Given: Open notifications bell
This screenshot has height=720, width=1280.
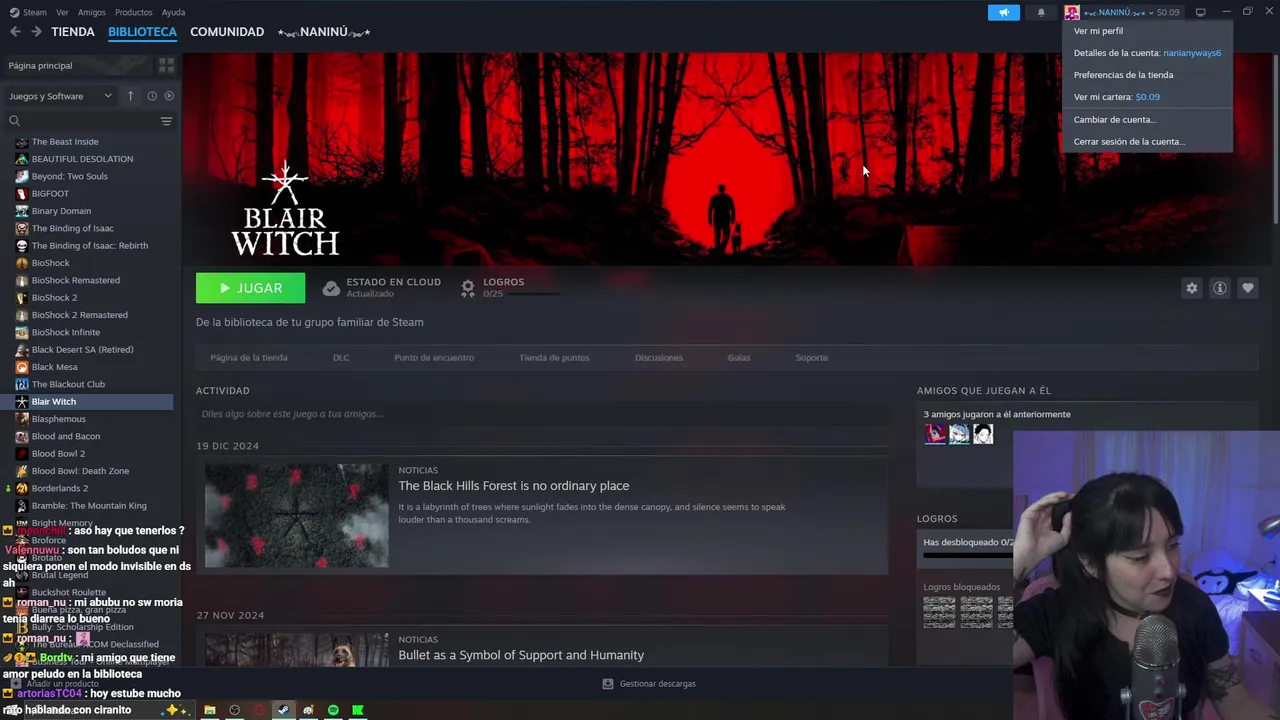Looking at the screenshot, I should (x=1041, y=12).
